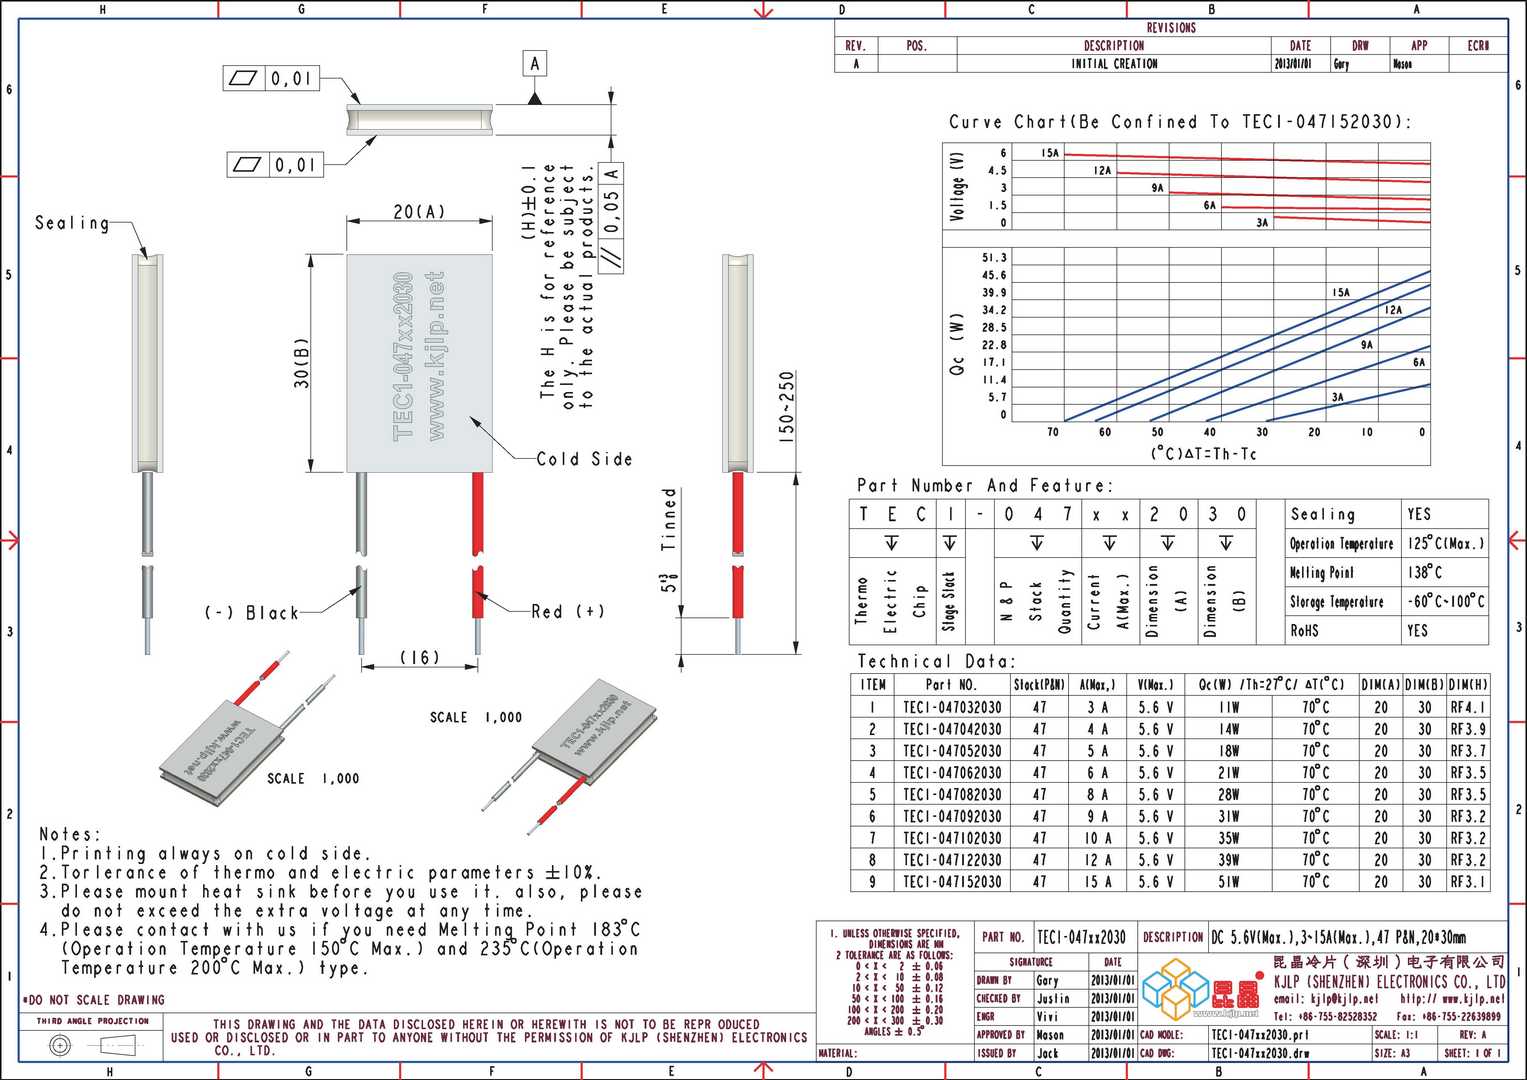The image size is (1527, 1080).
Task: Click the 15 A current value in row 9
Action: (x=1097, y=882)
